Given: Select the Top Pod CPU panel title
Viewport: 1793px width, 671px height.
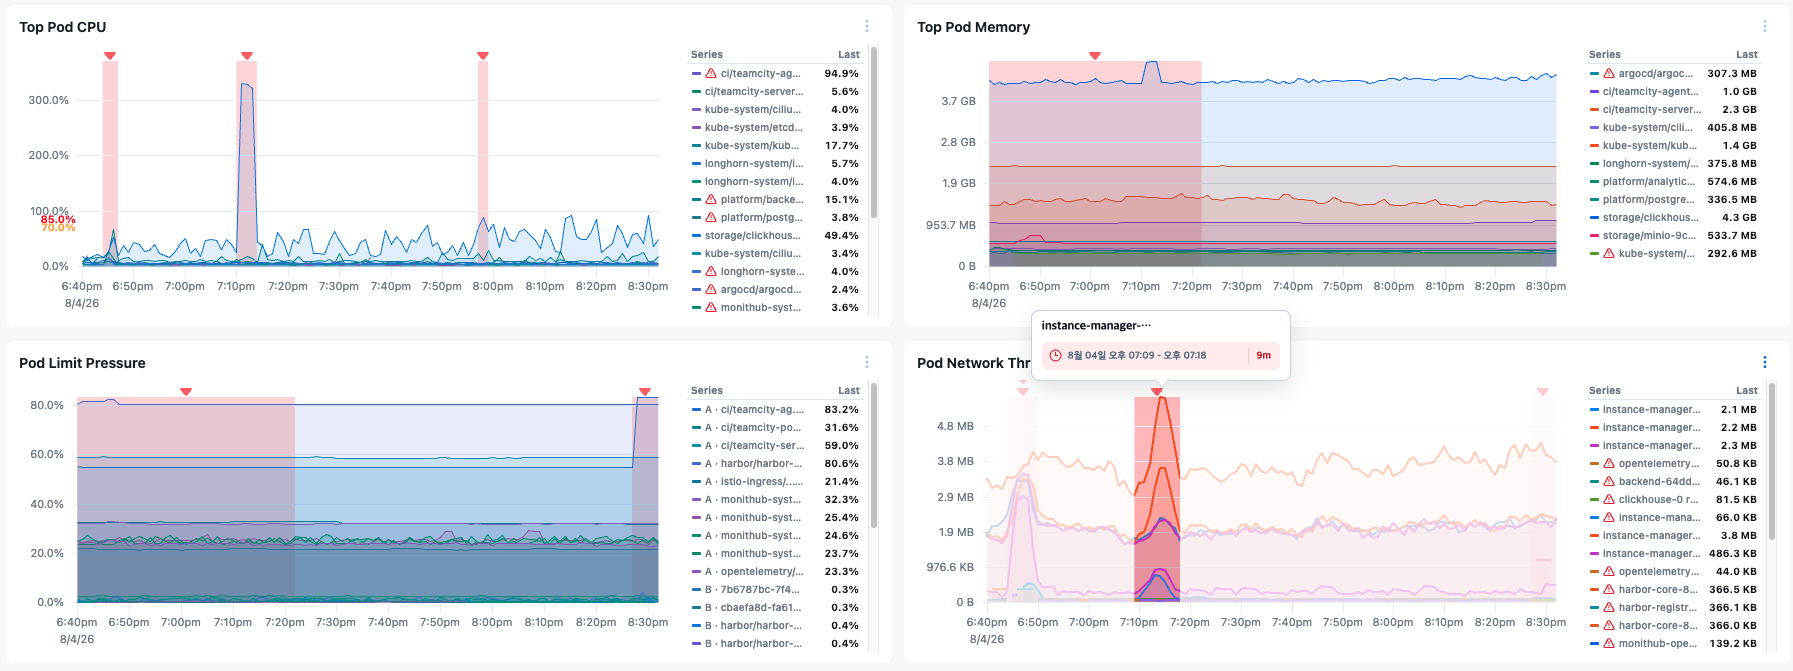Looking at the screenshot, I should point(63,27).
